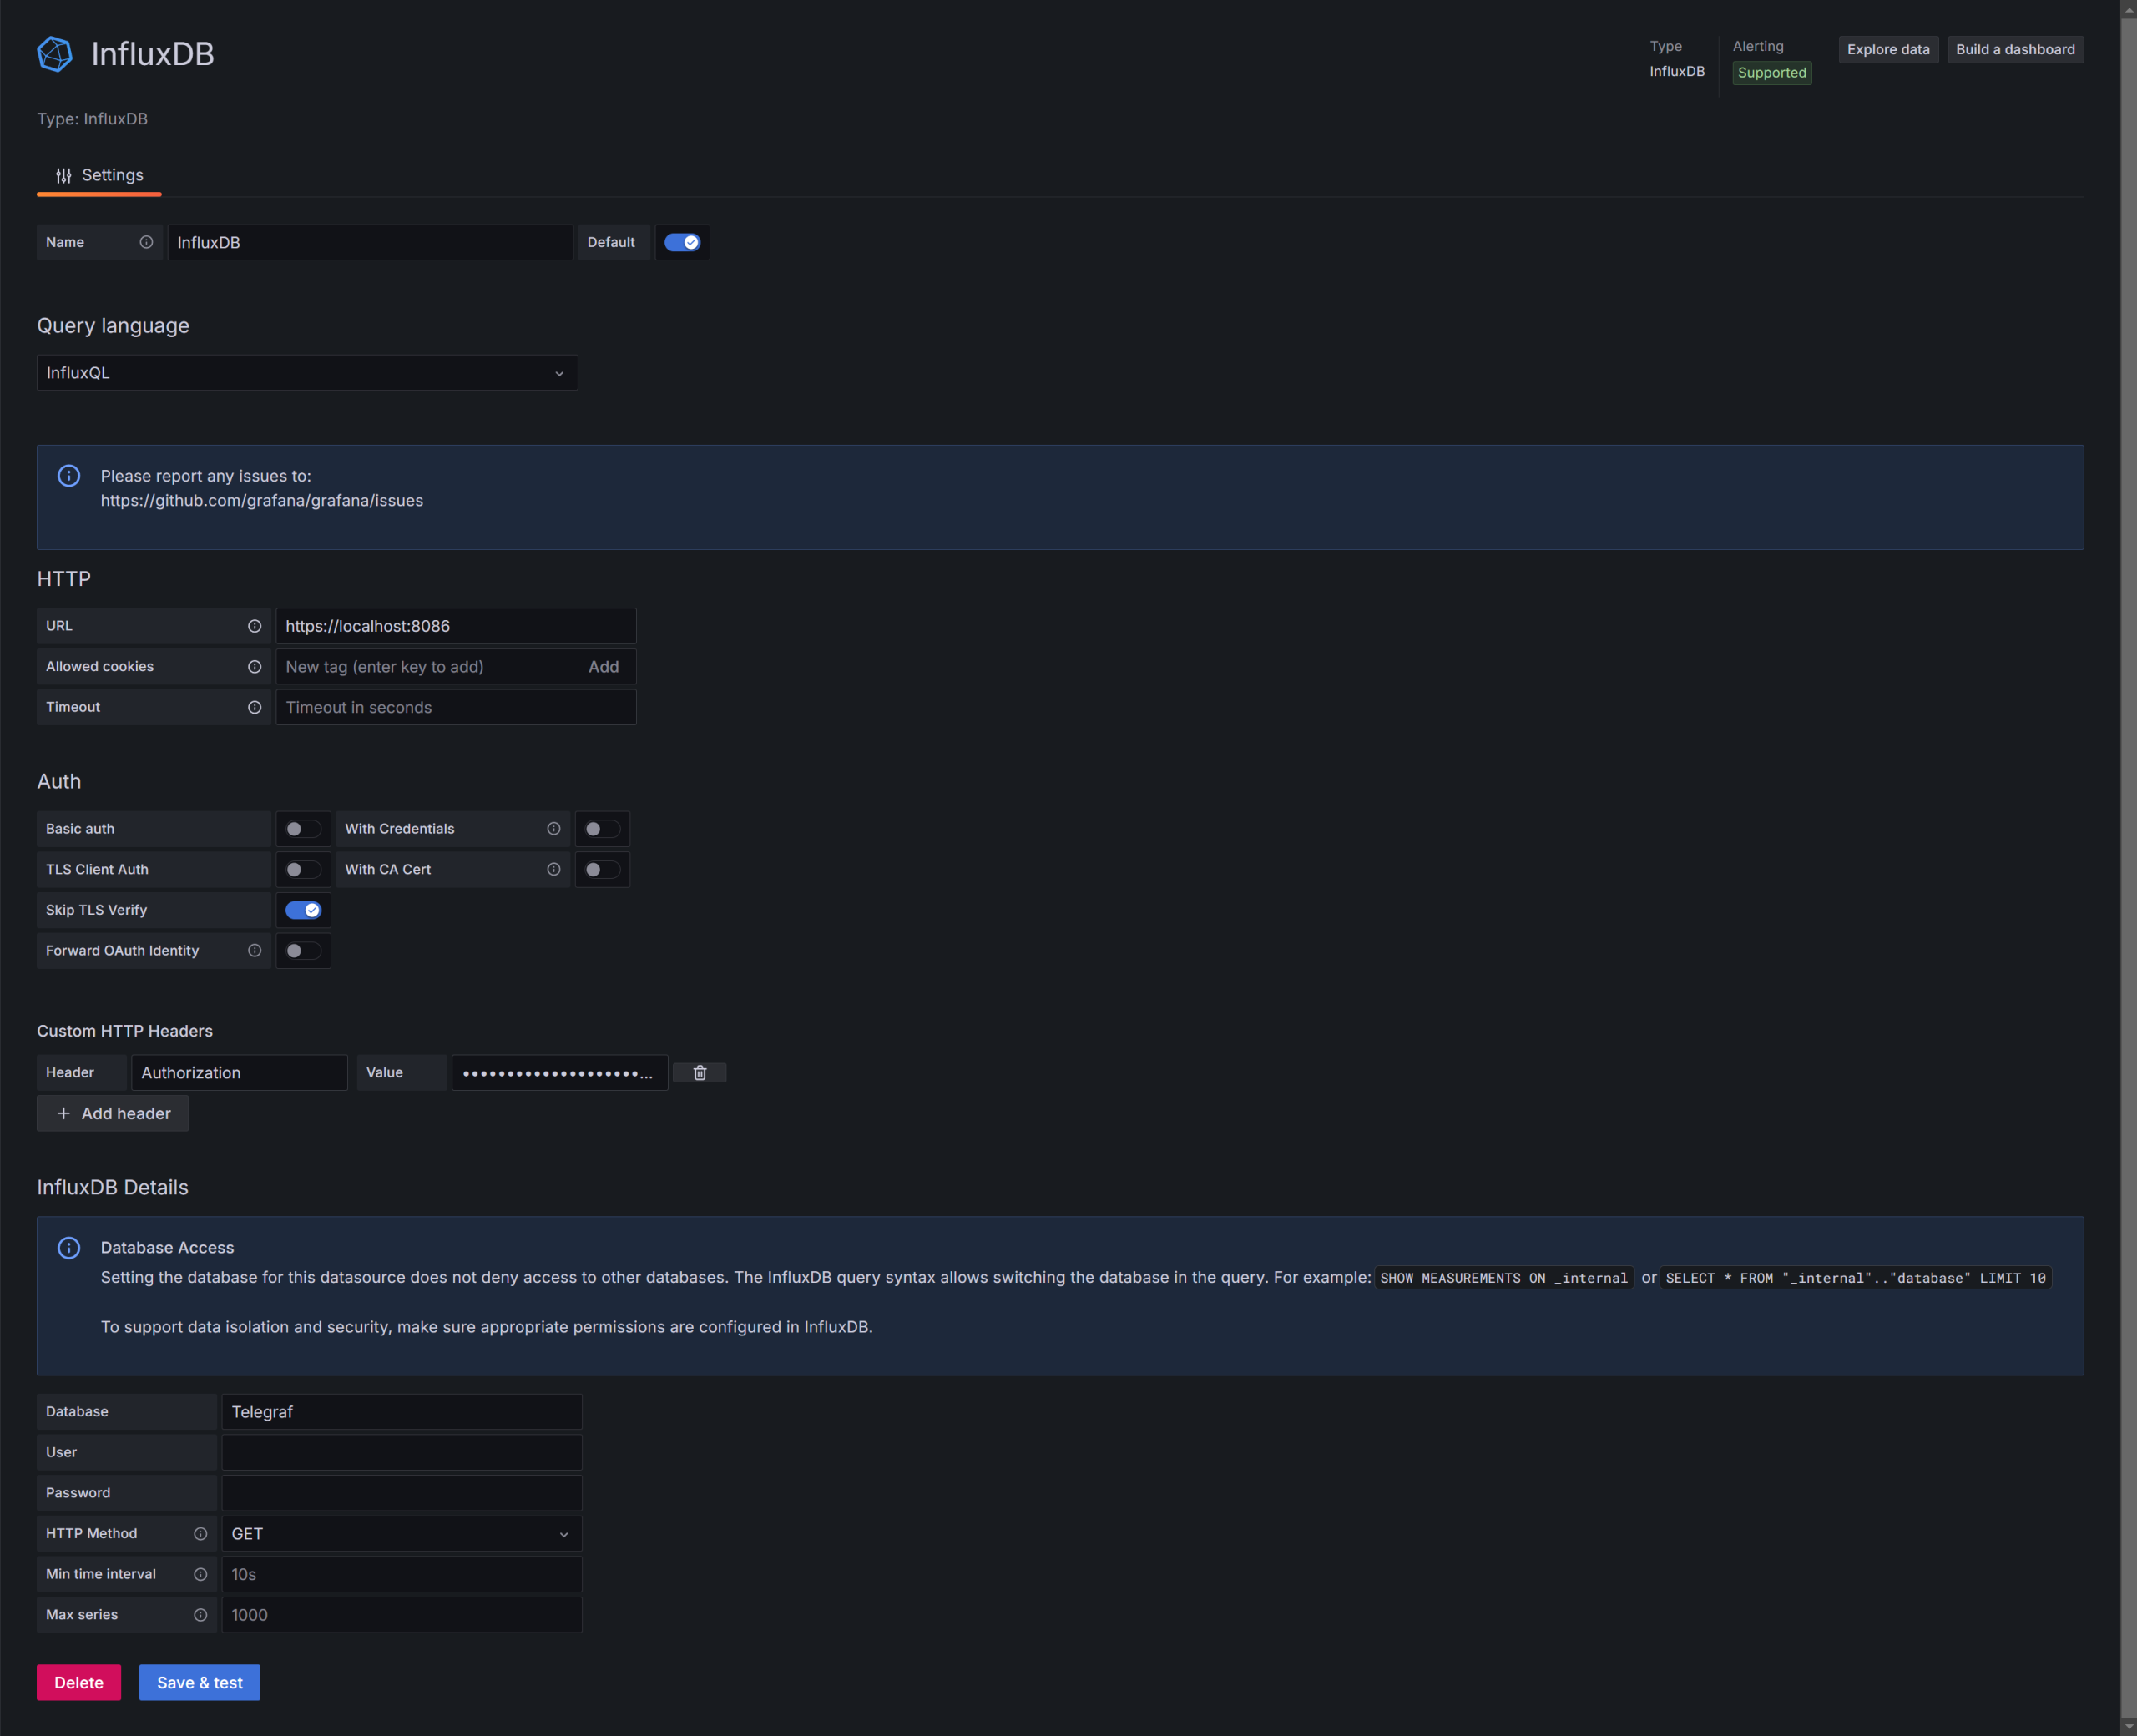Screen dimensions: 2137x1736
Task: Disable Skip TLS Verify toggle
Action: [x=303, y=910]
